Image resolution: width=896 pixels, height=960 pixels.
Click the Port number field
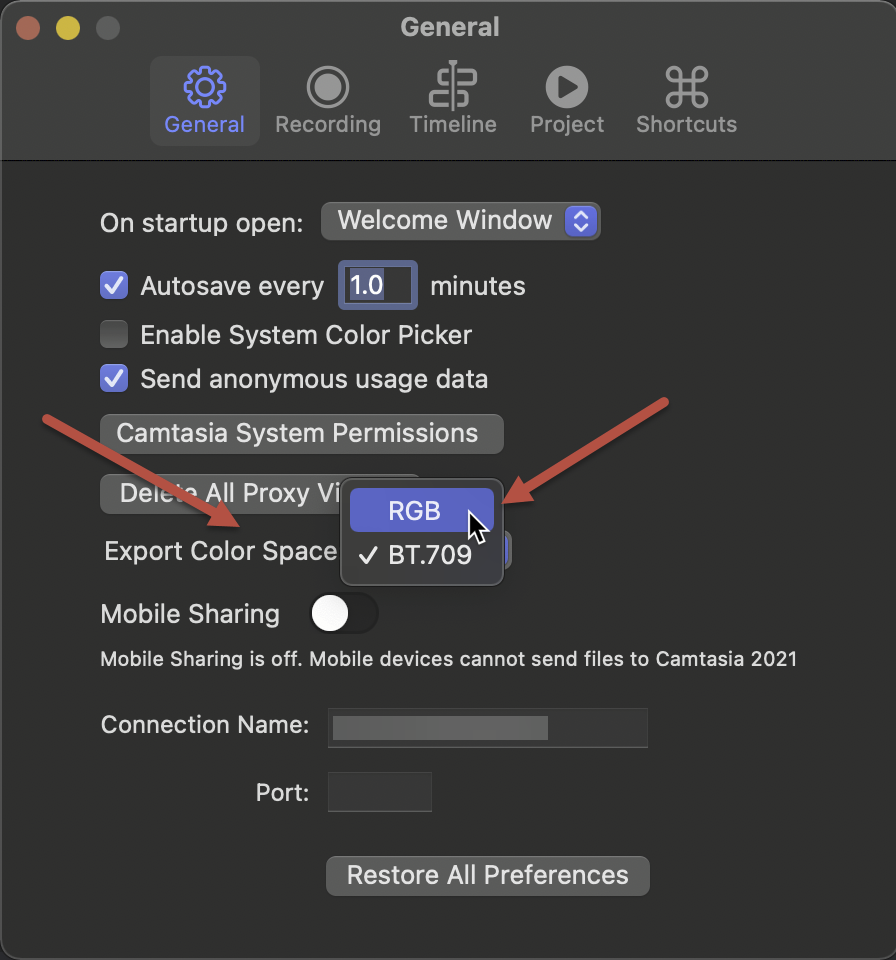click(380, 792)
